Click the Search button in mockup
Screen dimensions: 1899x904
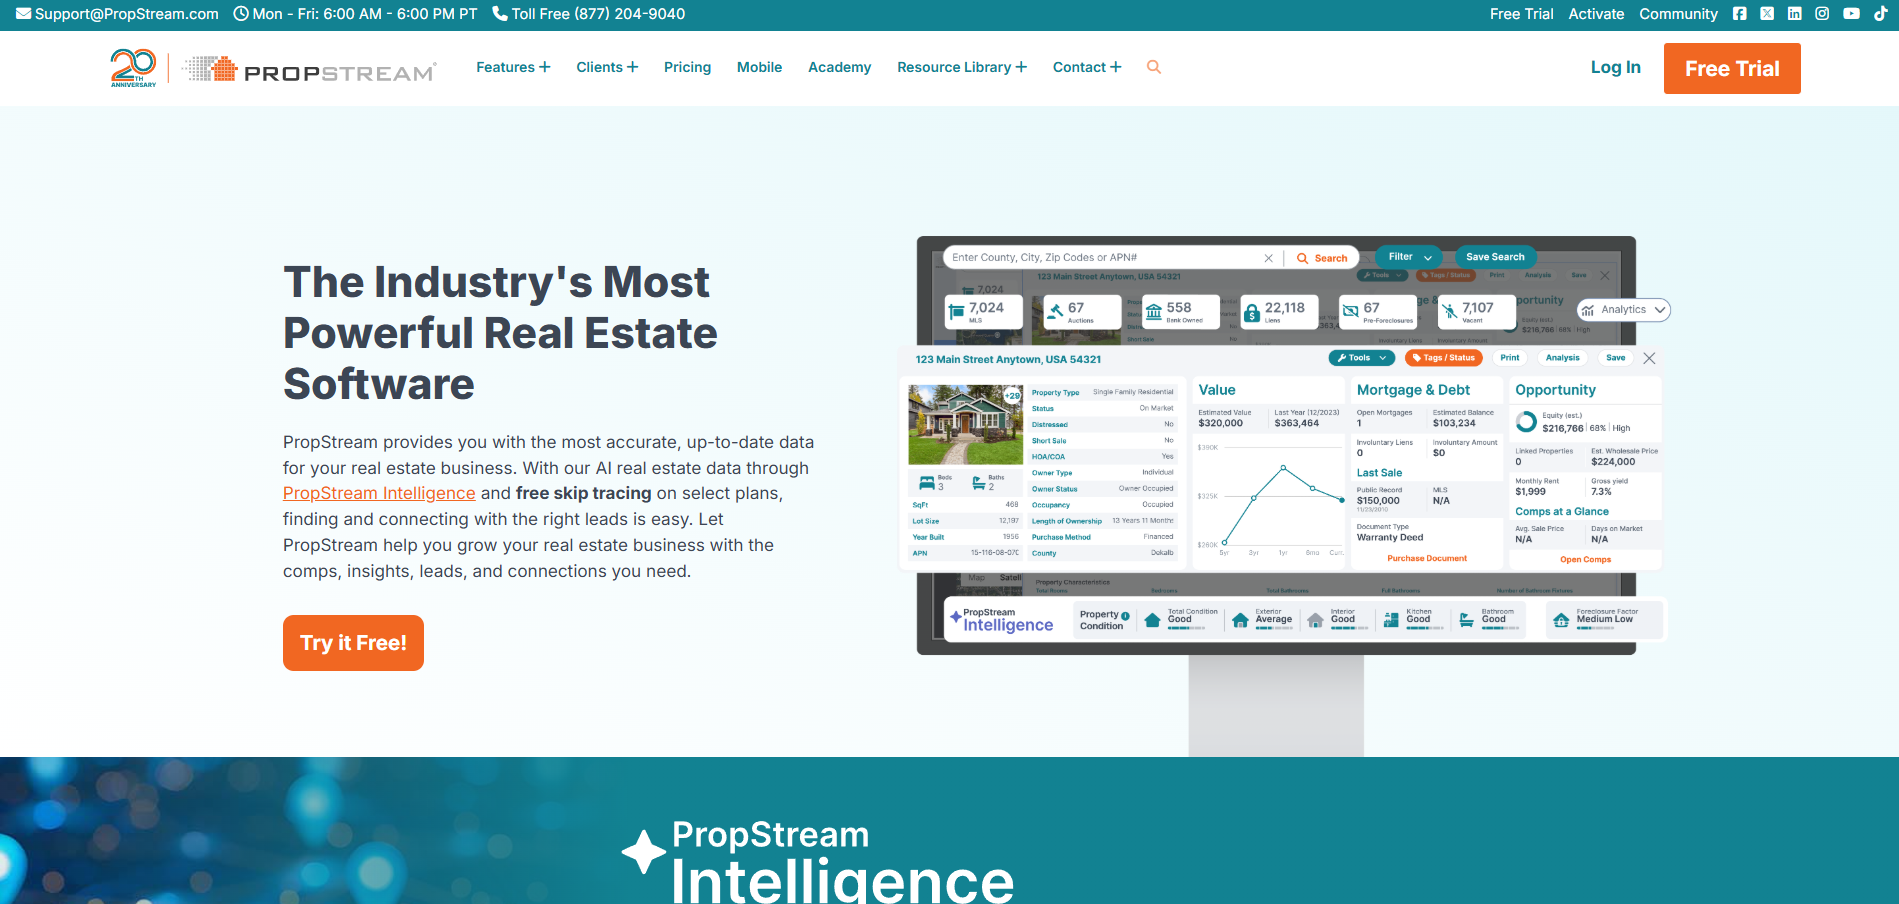pos(1322,258)
